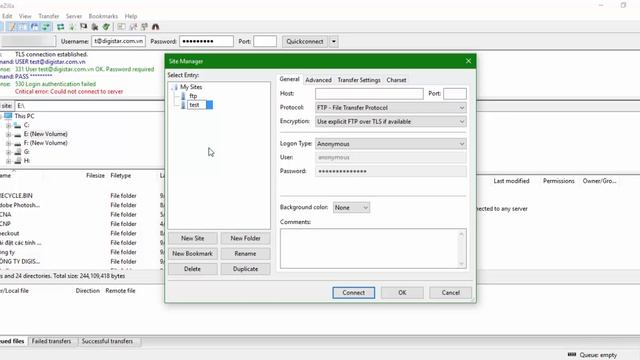
Task: Click the This PC computer icon
Action: point(8,116)
